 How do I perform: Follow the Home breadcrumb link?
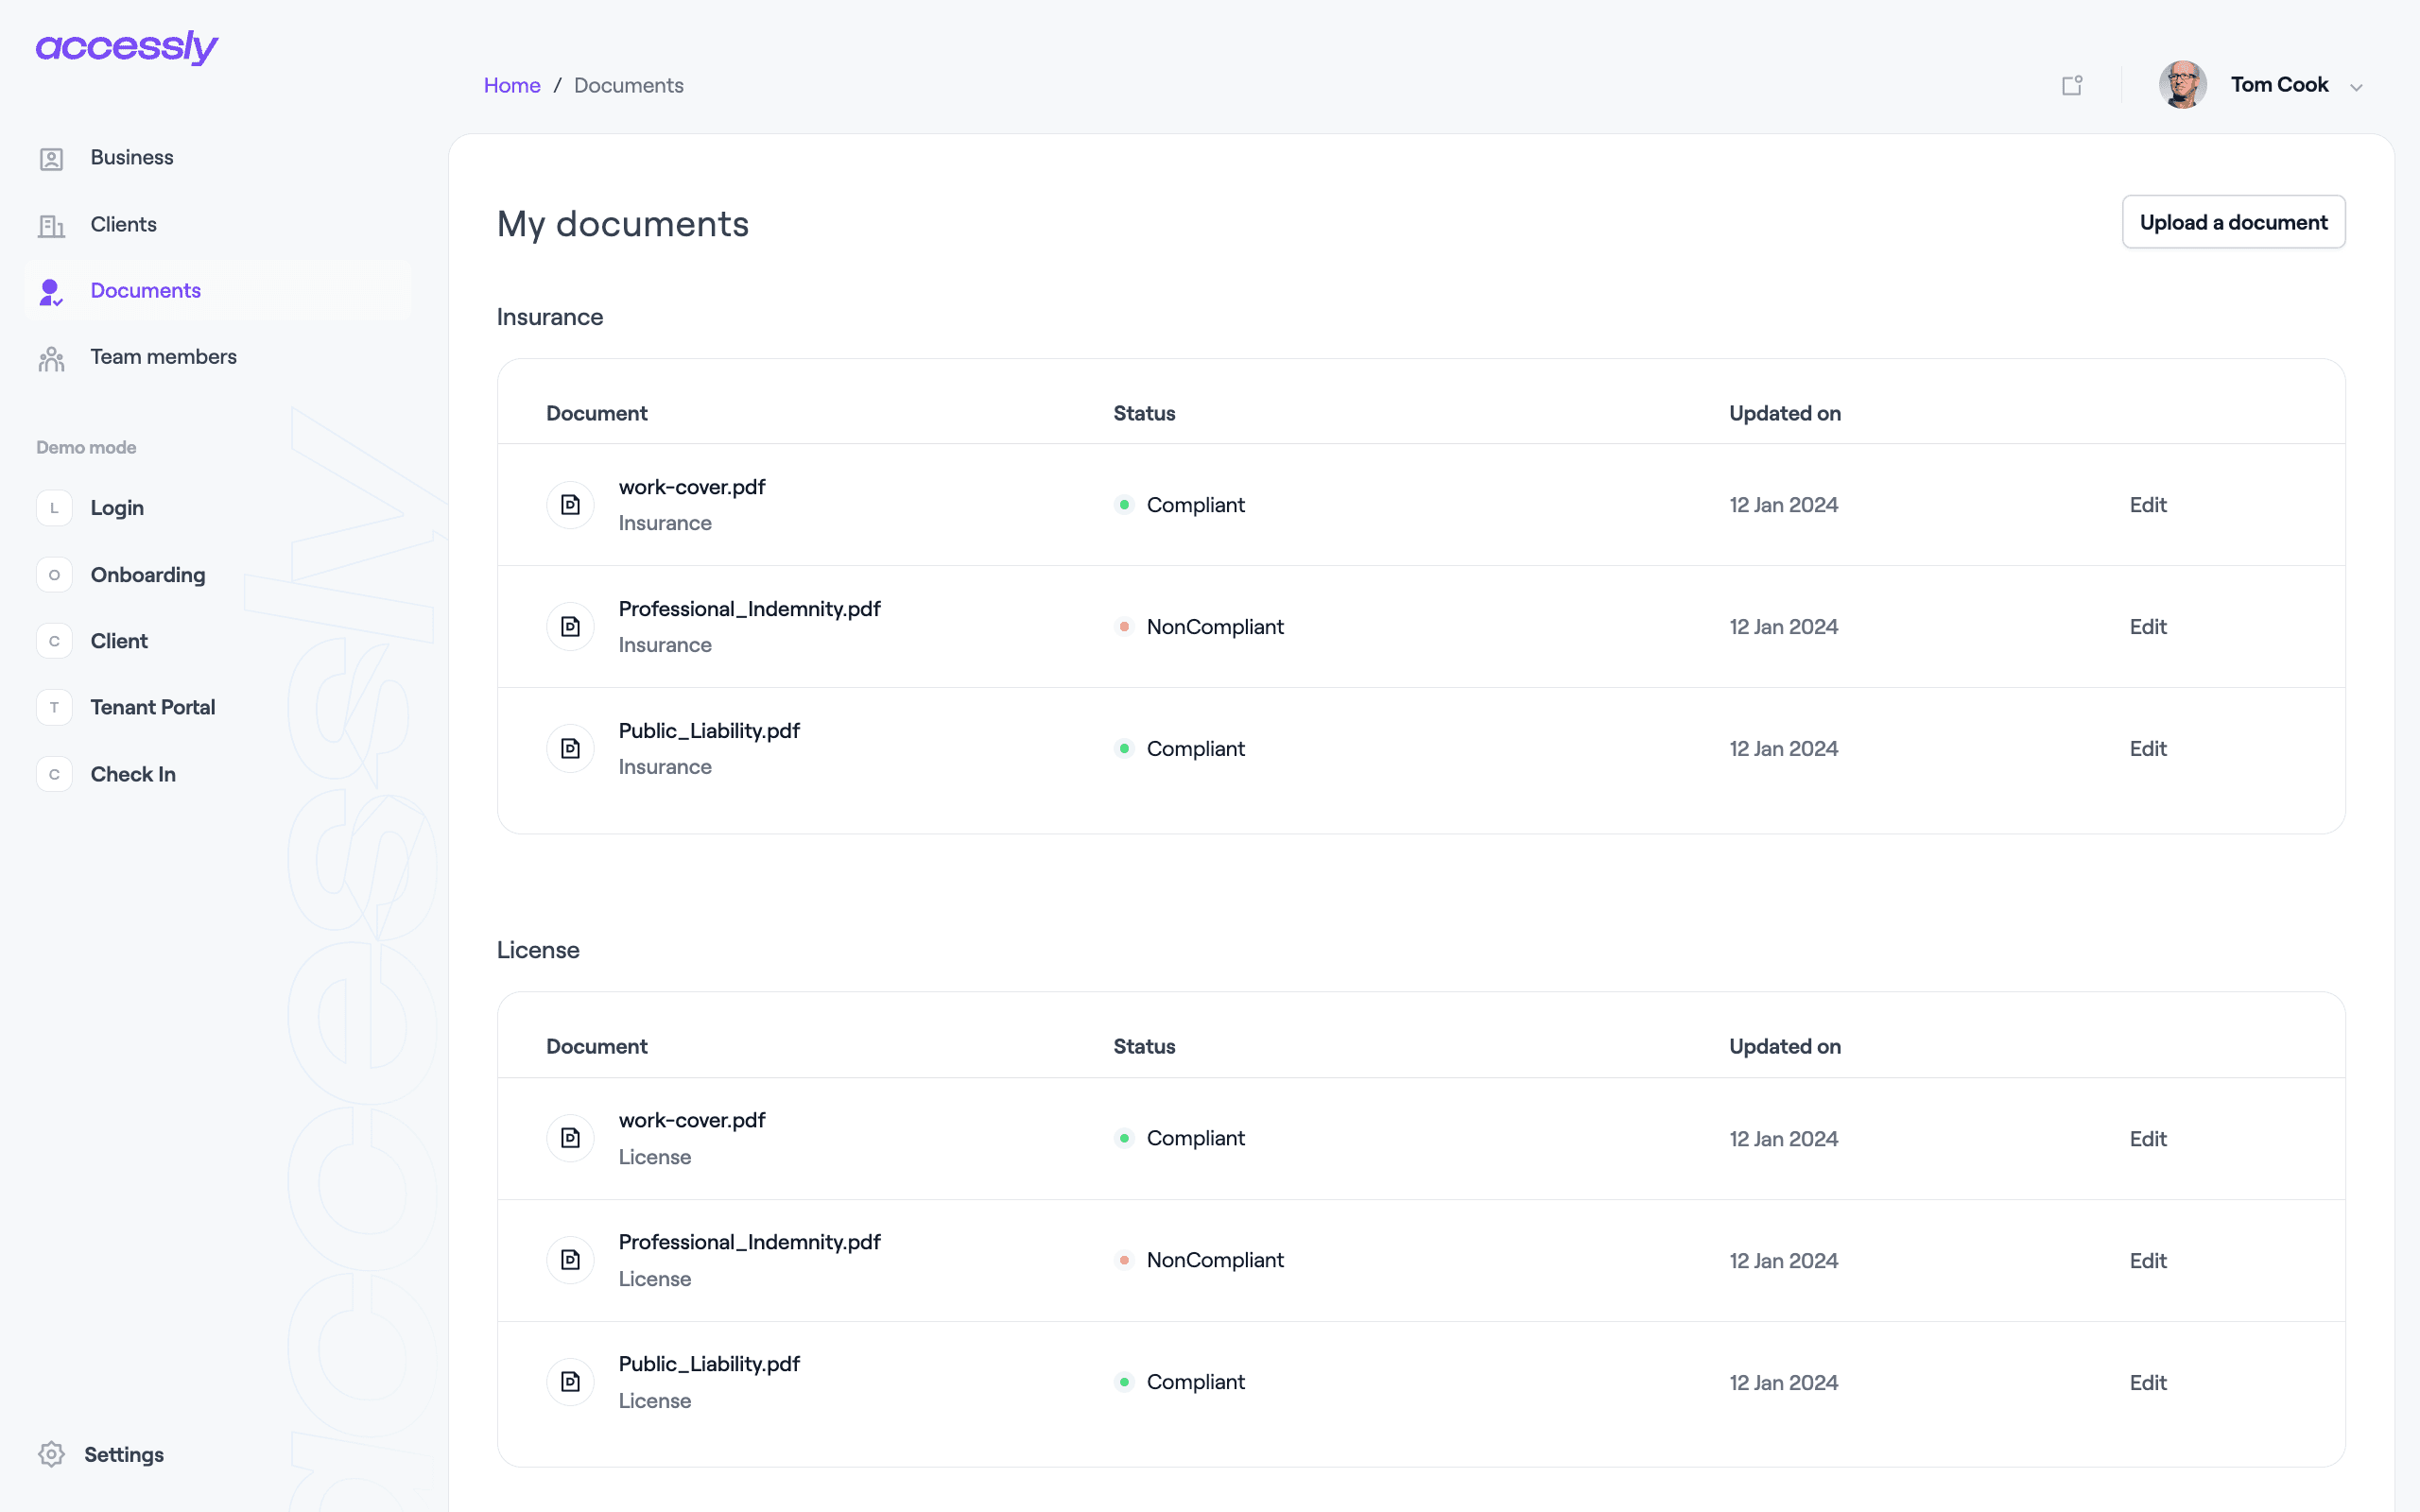point(512,86)
